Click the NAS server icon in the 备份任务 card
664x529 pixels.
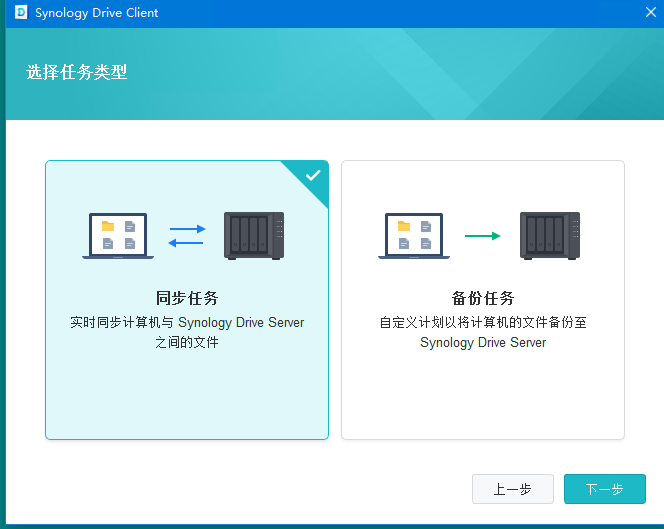tap(550, 236)
